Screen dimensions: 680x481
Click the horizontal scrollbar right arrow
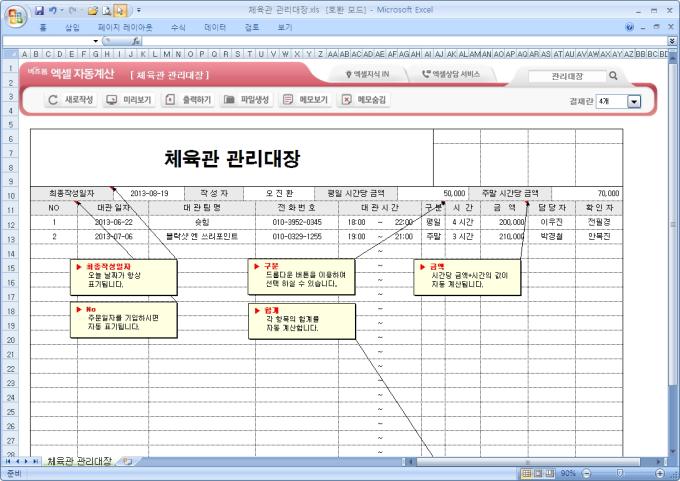[659, 462]
